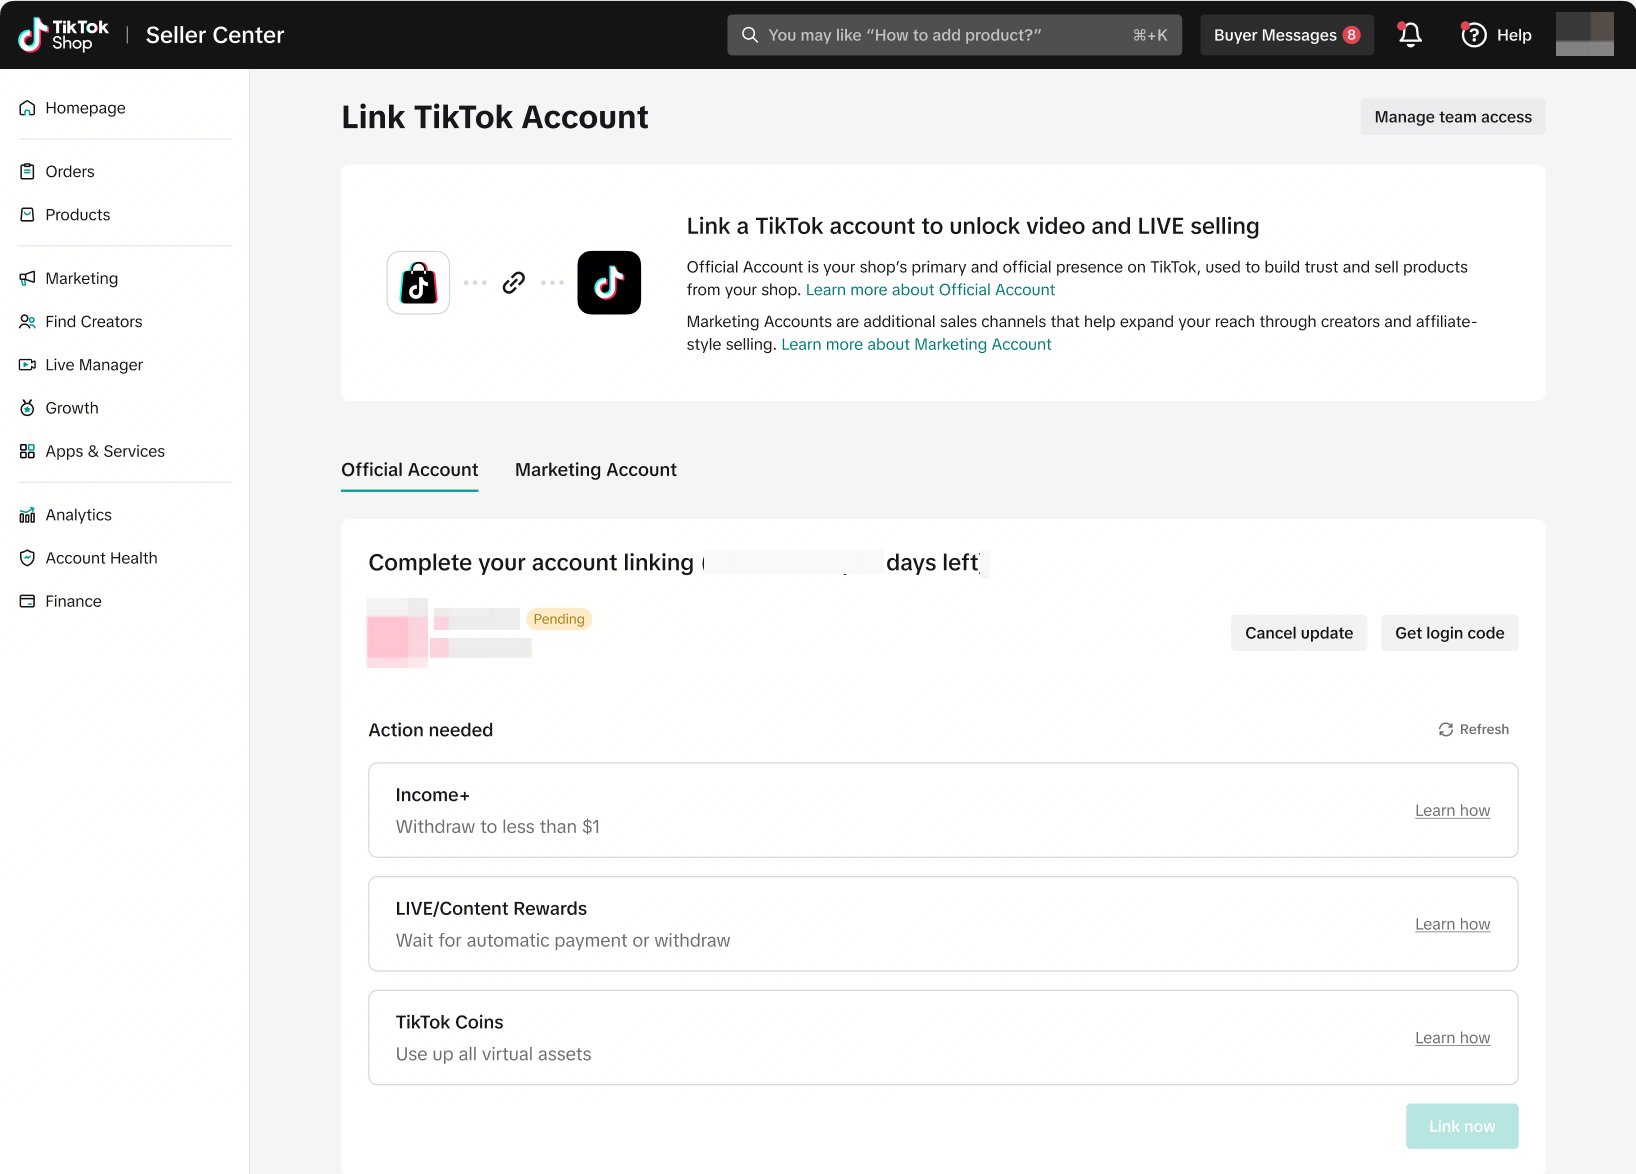Click Get login code button
Image resolution: width=1636 pixels, height=1174 pixels.
[x=1450, y=633]
